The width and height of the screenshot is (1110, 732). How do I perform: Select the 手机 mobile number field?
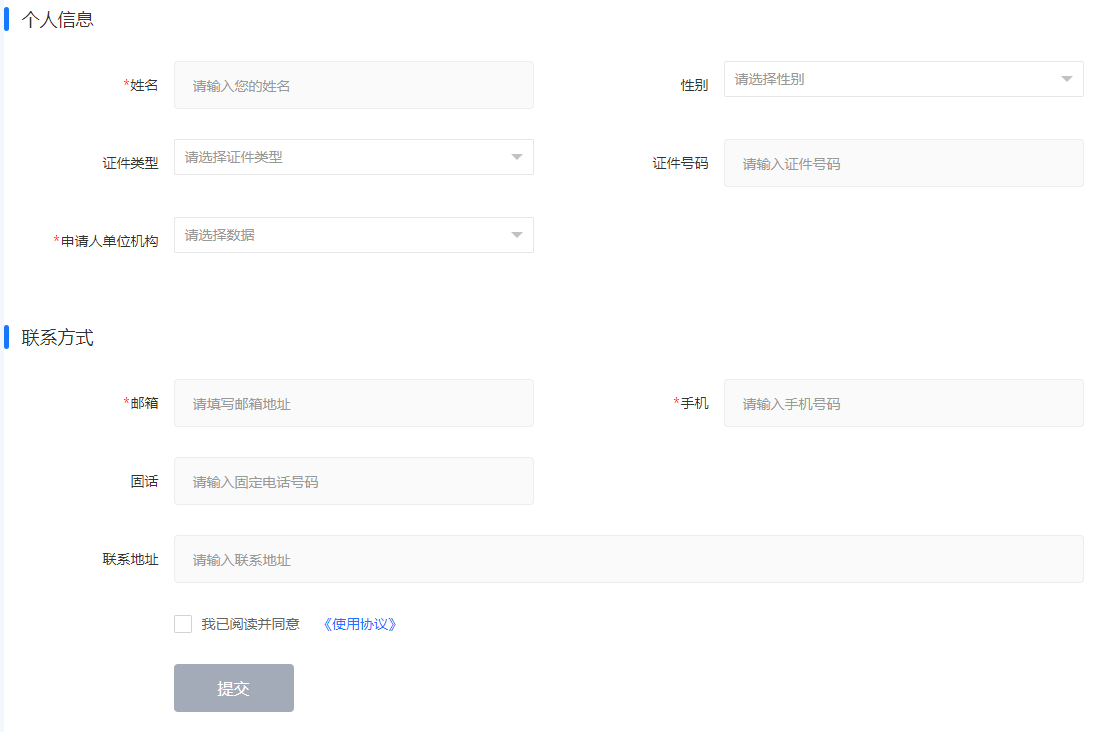(x=903, y=403)
